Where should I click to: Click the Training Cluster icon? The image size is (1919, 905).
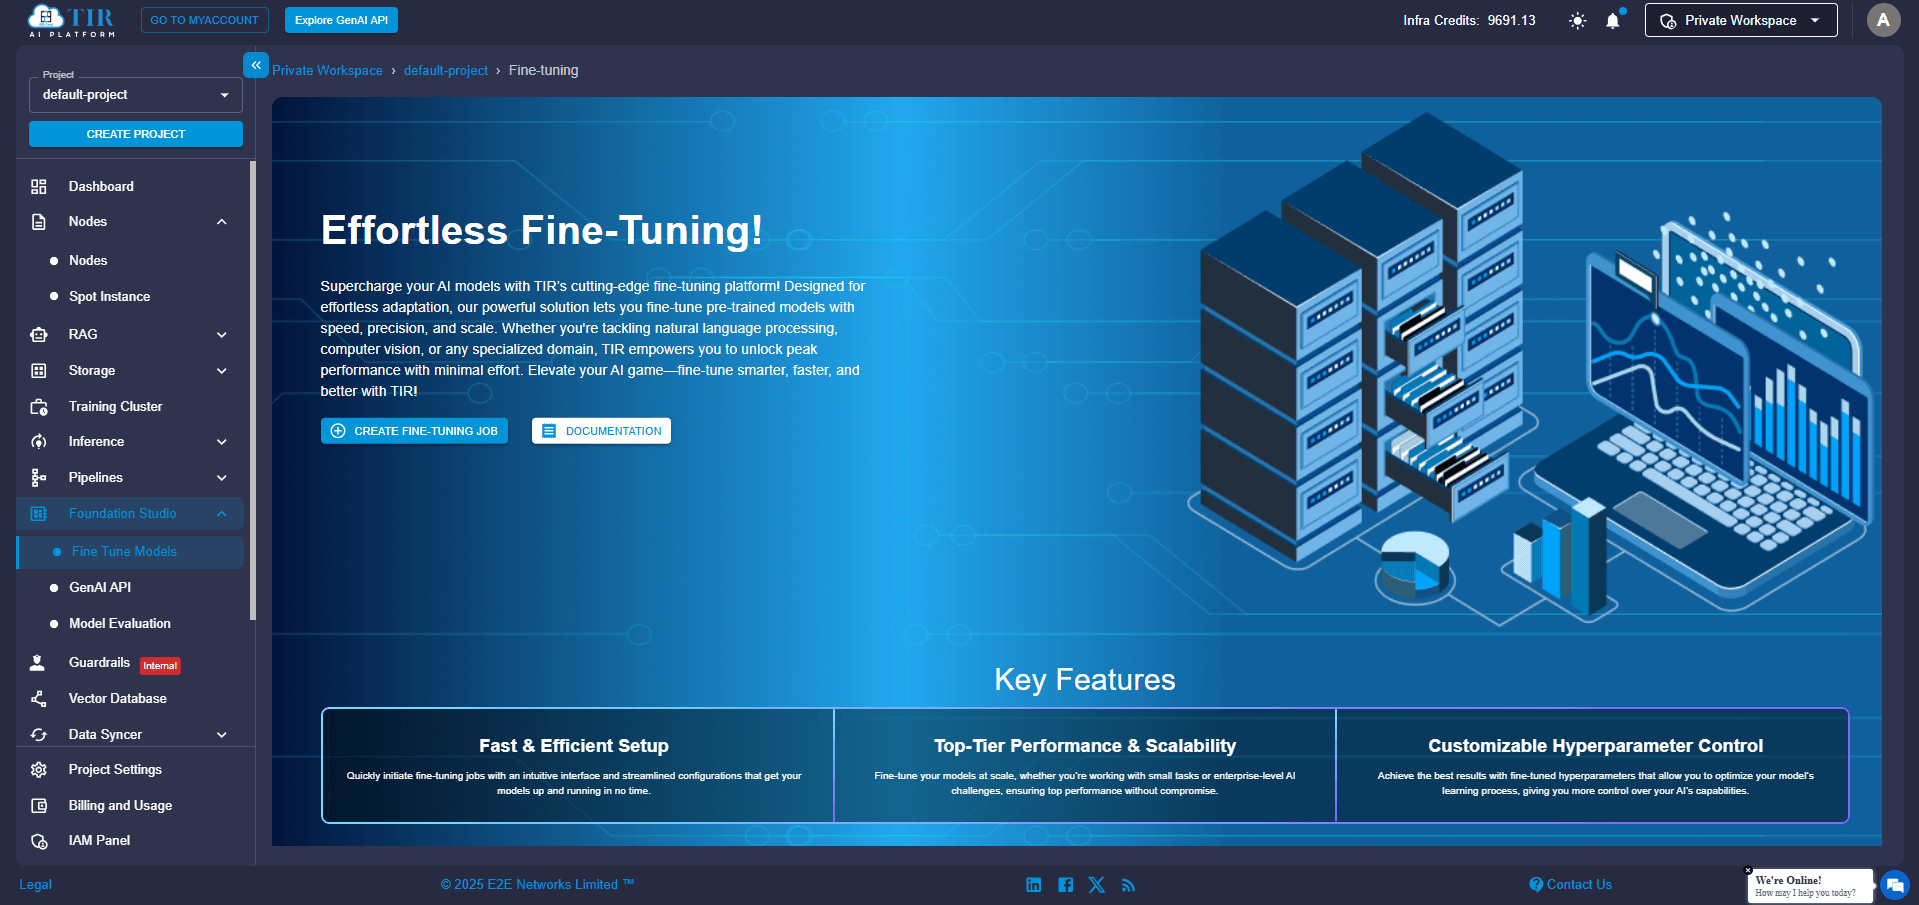click(39, 407)
